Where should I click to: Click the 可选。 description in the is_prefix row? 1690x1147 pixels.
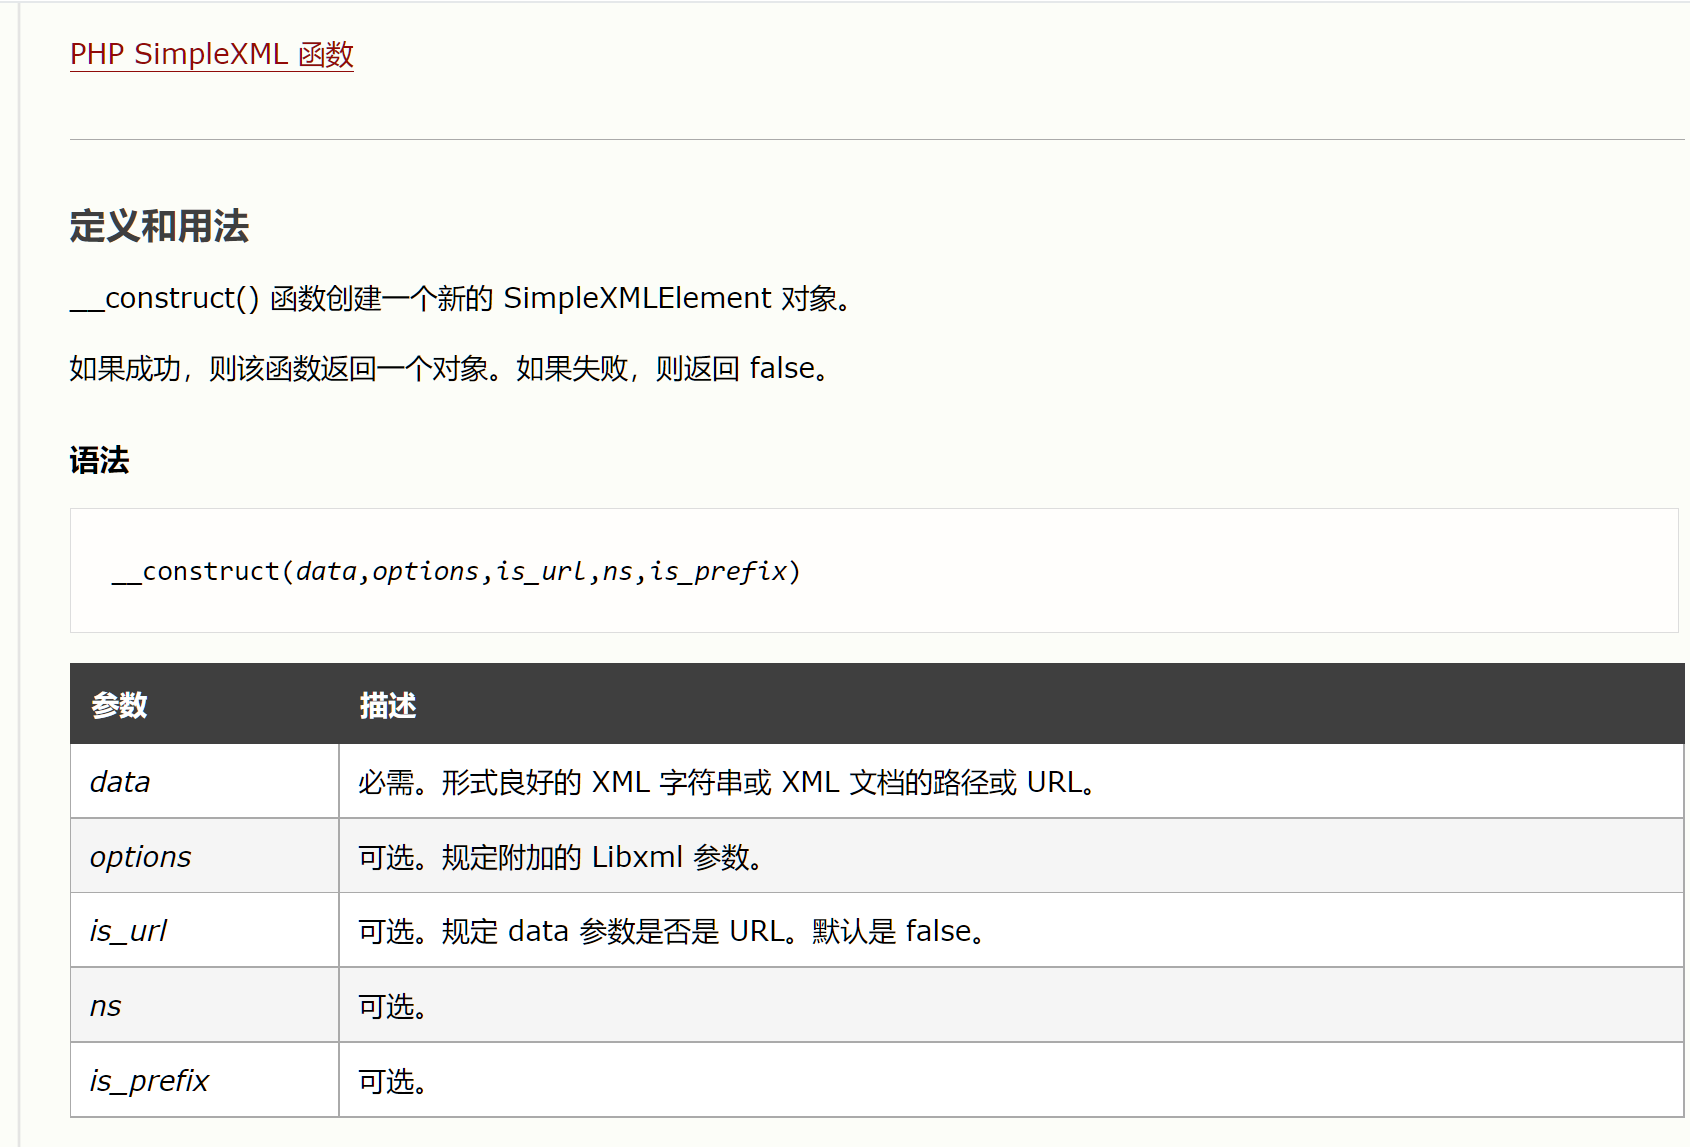click(x=393, y=1081)
